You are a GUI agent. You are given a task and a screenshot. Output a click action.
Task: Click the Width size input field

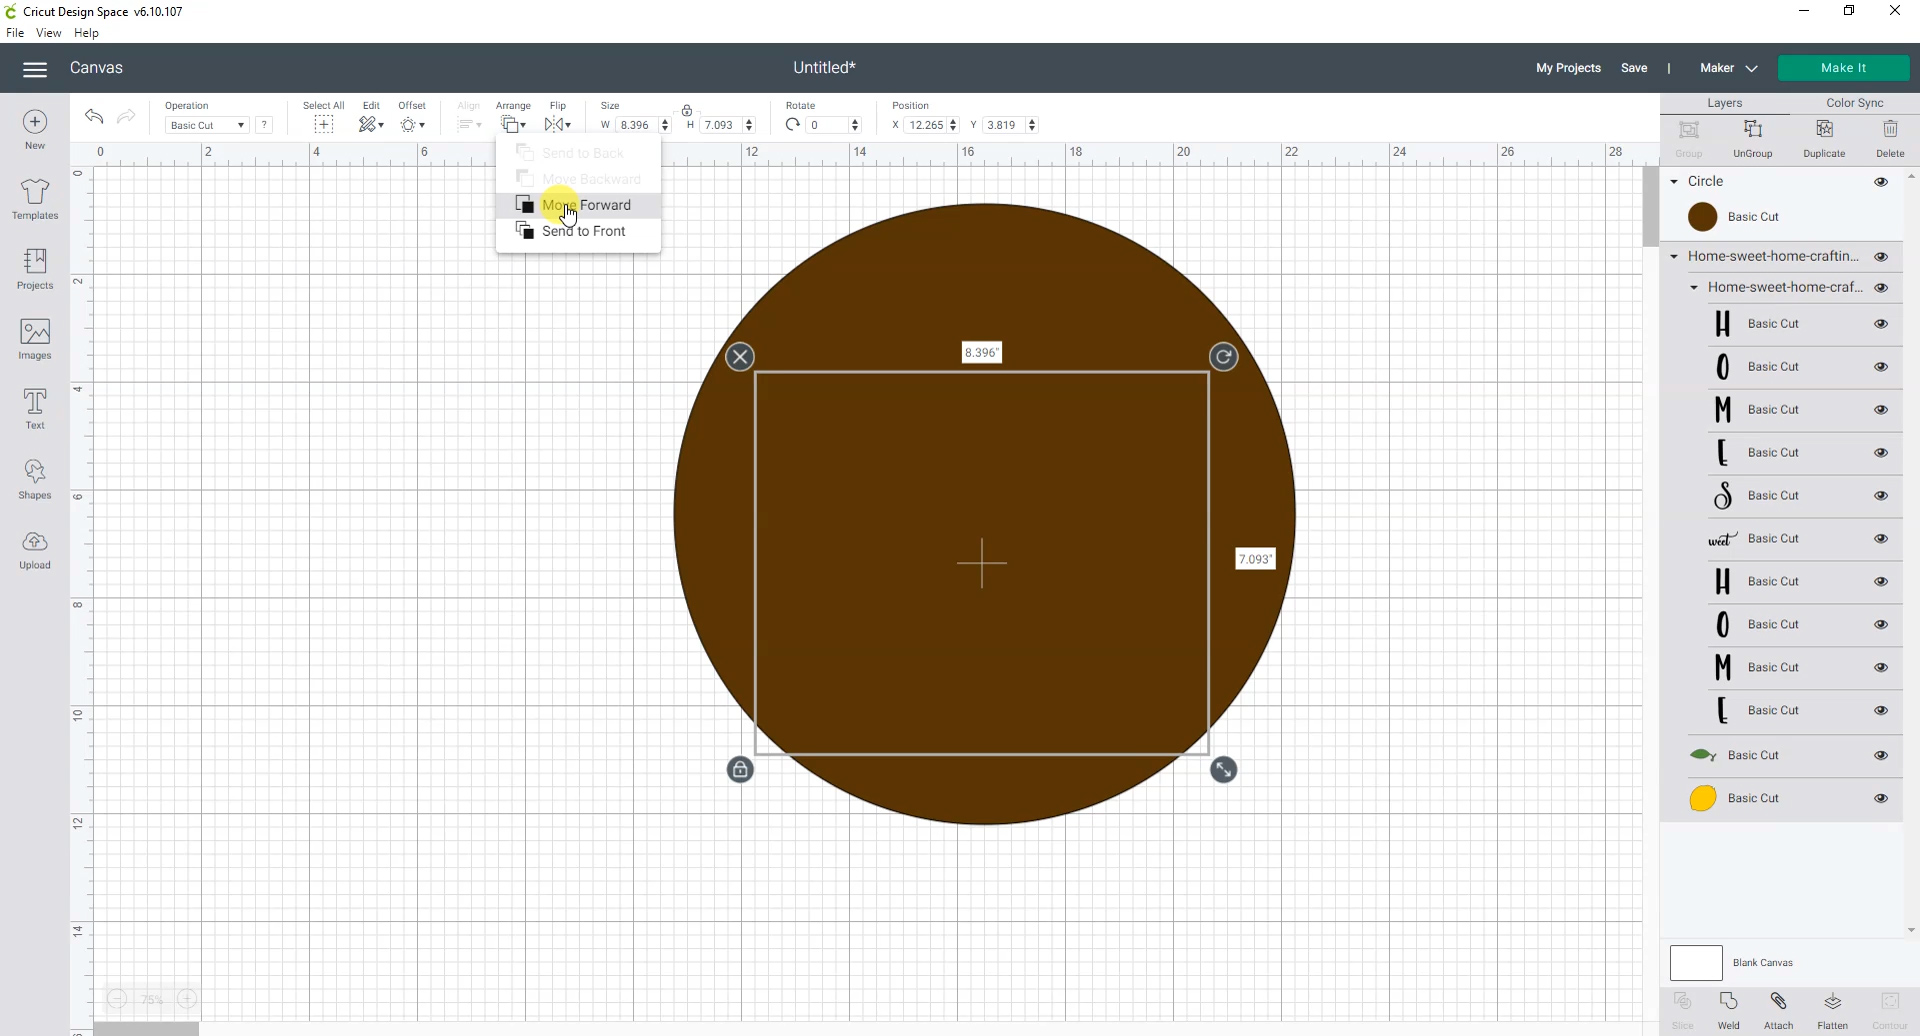[637, 125]
